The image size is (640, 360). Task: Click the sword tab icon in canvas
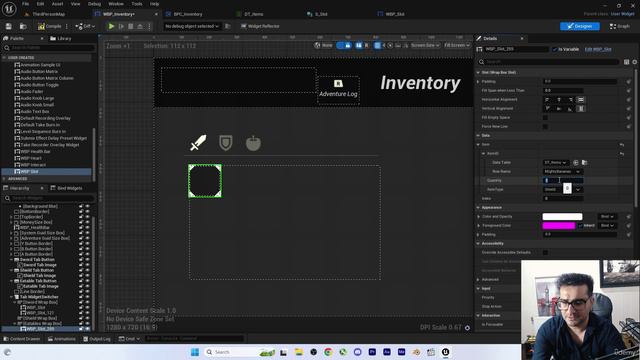pos(198,143)
